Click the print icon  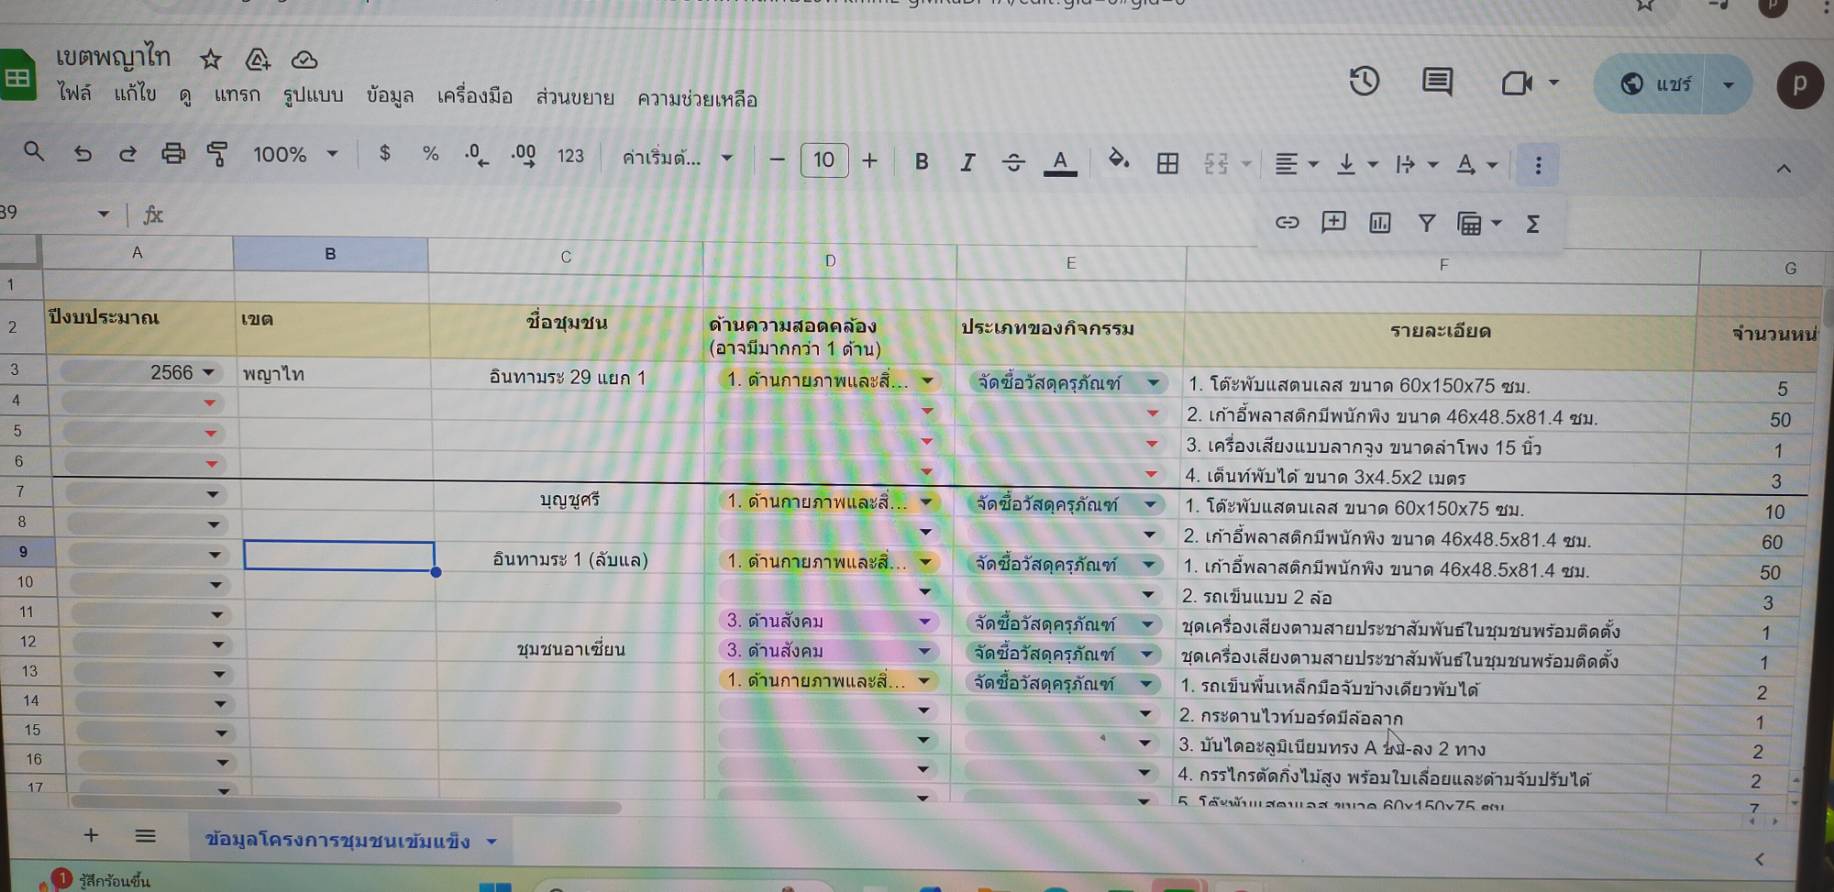click(x=173, y=154)
